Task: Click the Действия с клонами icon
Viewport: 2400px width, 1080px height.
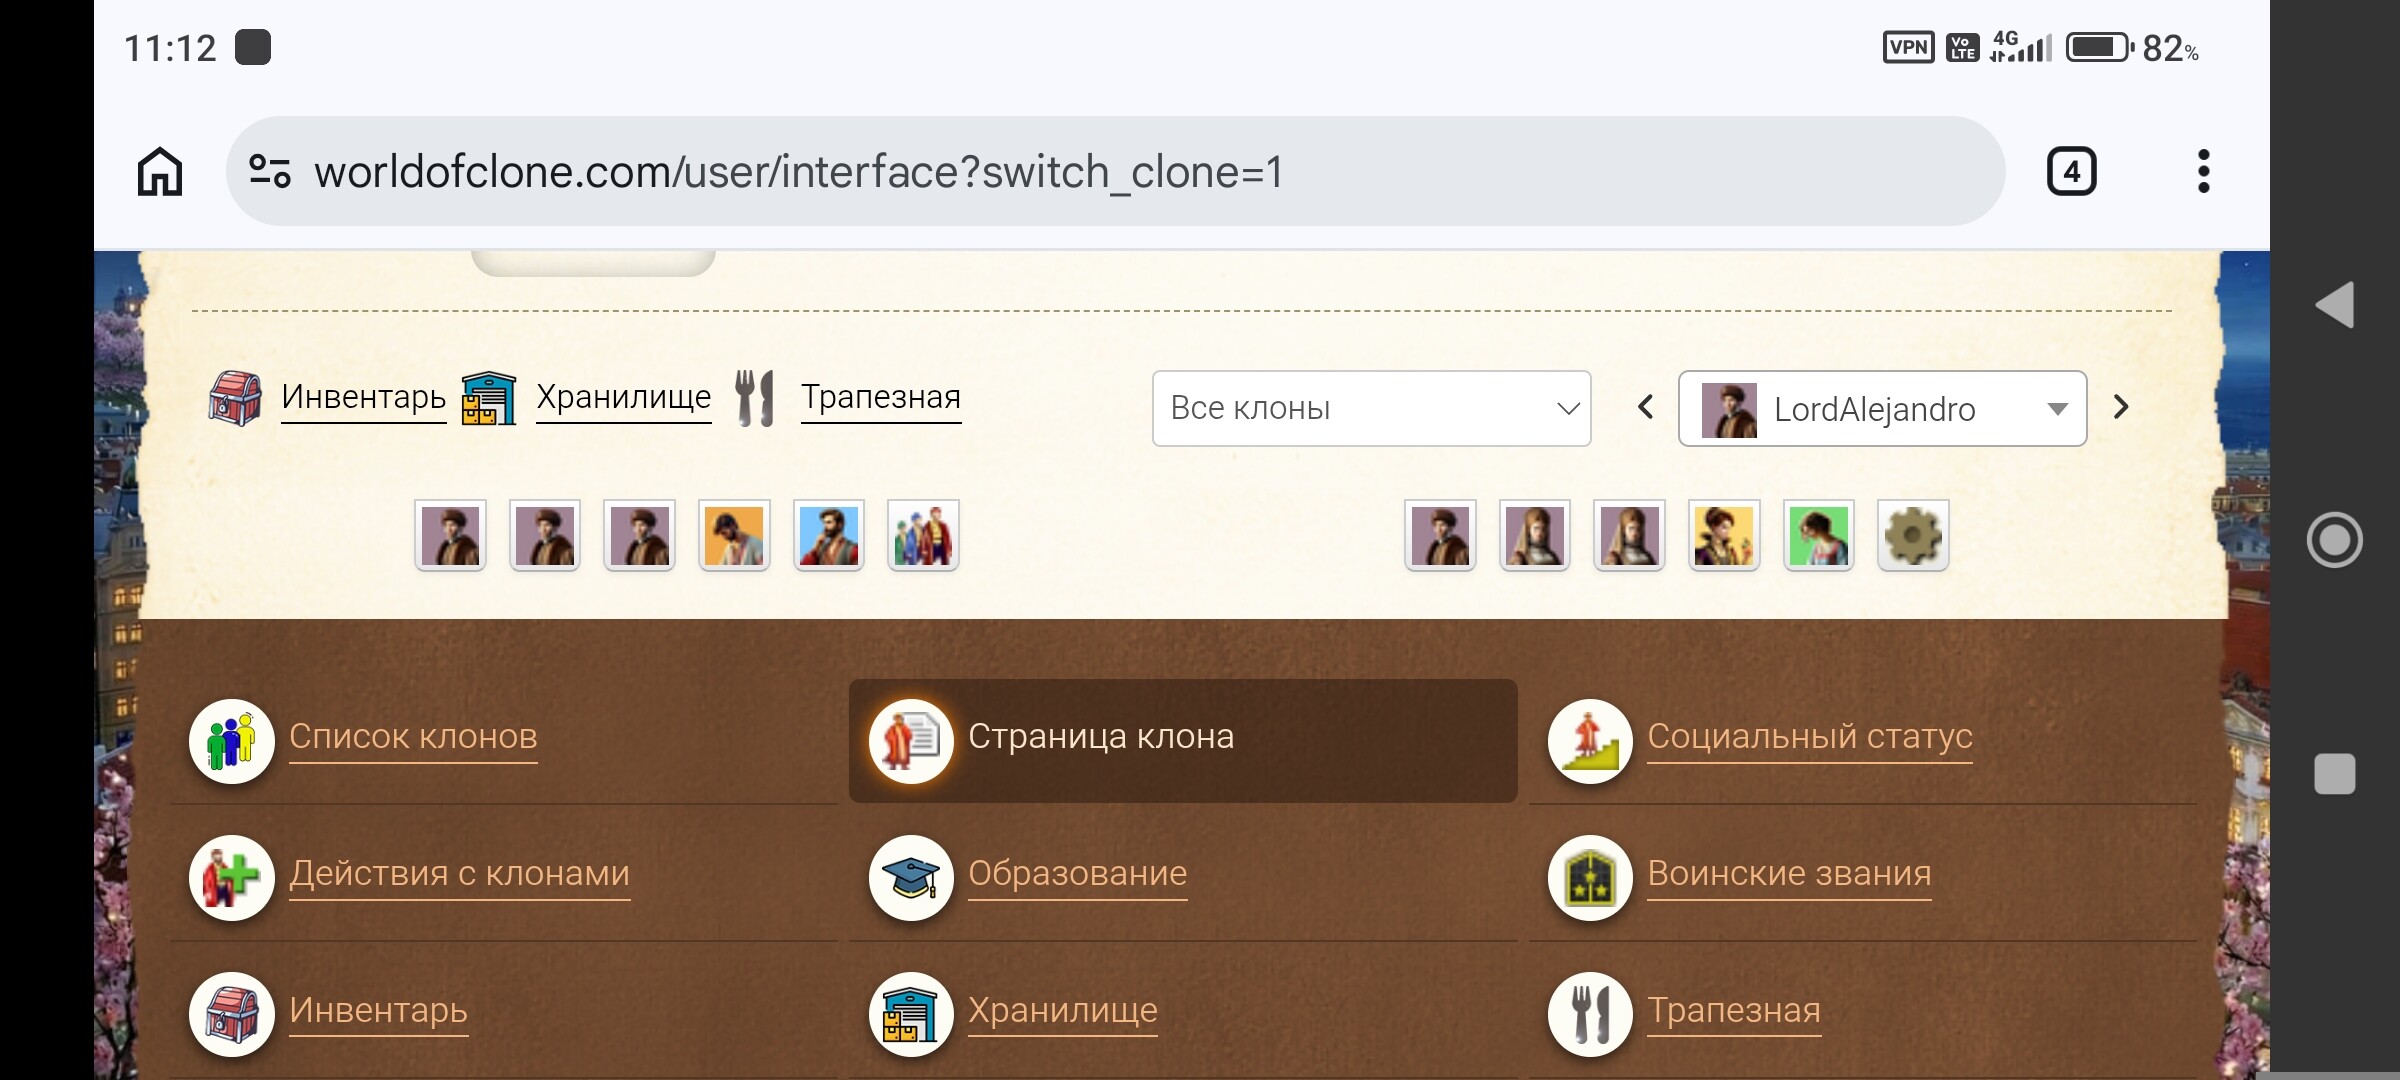Action: (231, 878)
